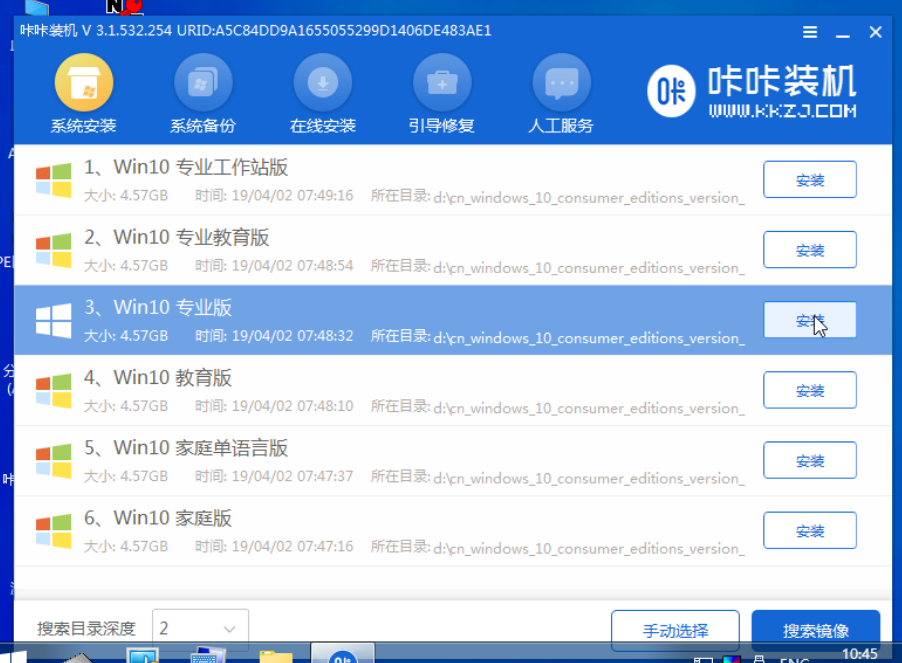Click the 手动选择 manual select button
This screenshot has height=663, width=902.
point(675,630)
